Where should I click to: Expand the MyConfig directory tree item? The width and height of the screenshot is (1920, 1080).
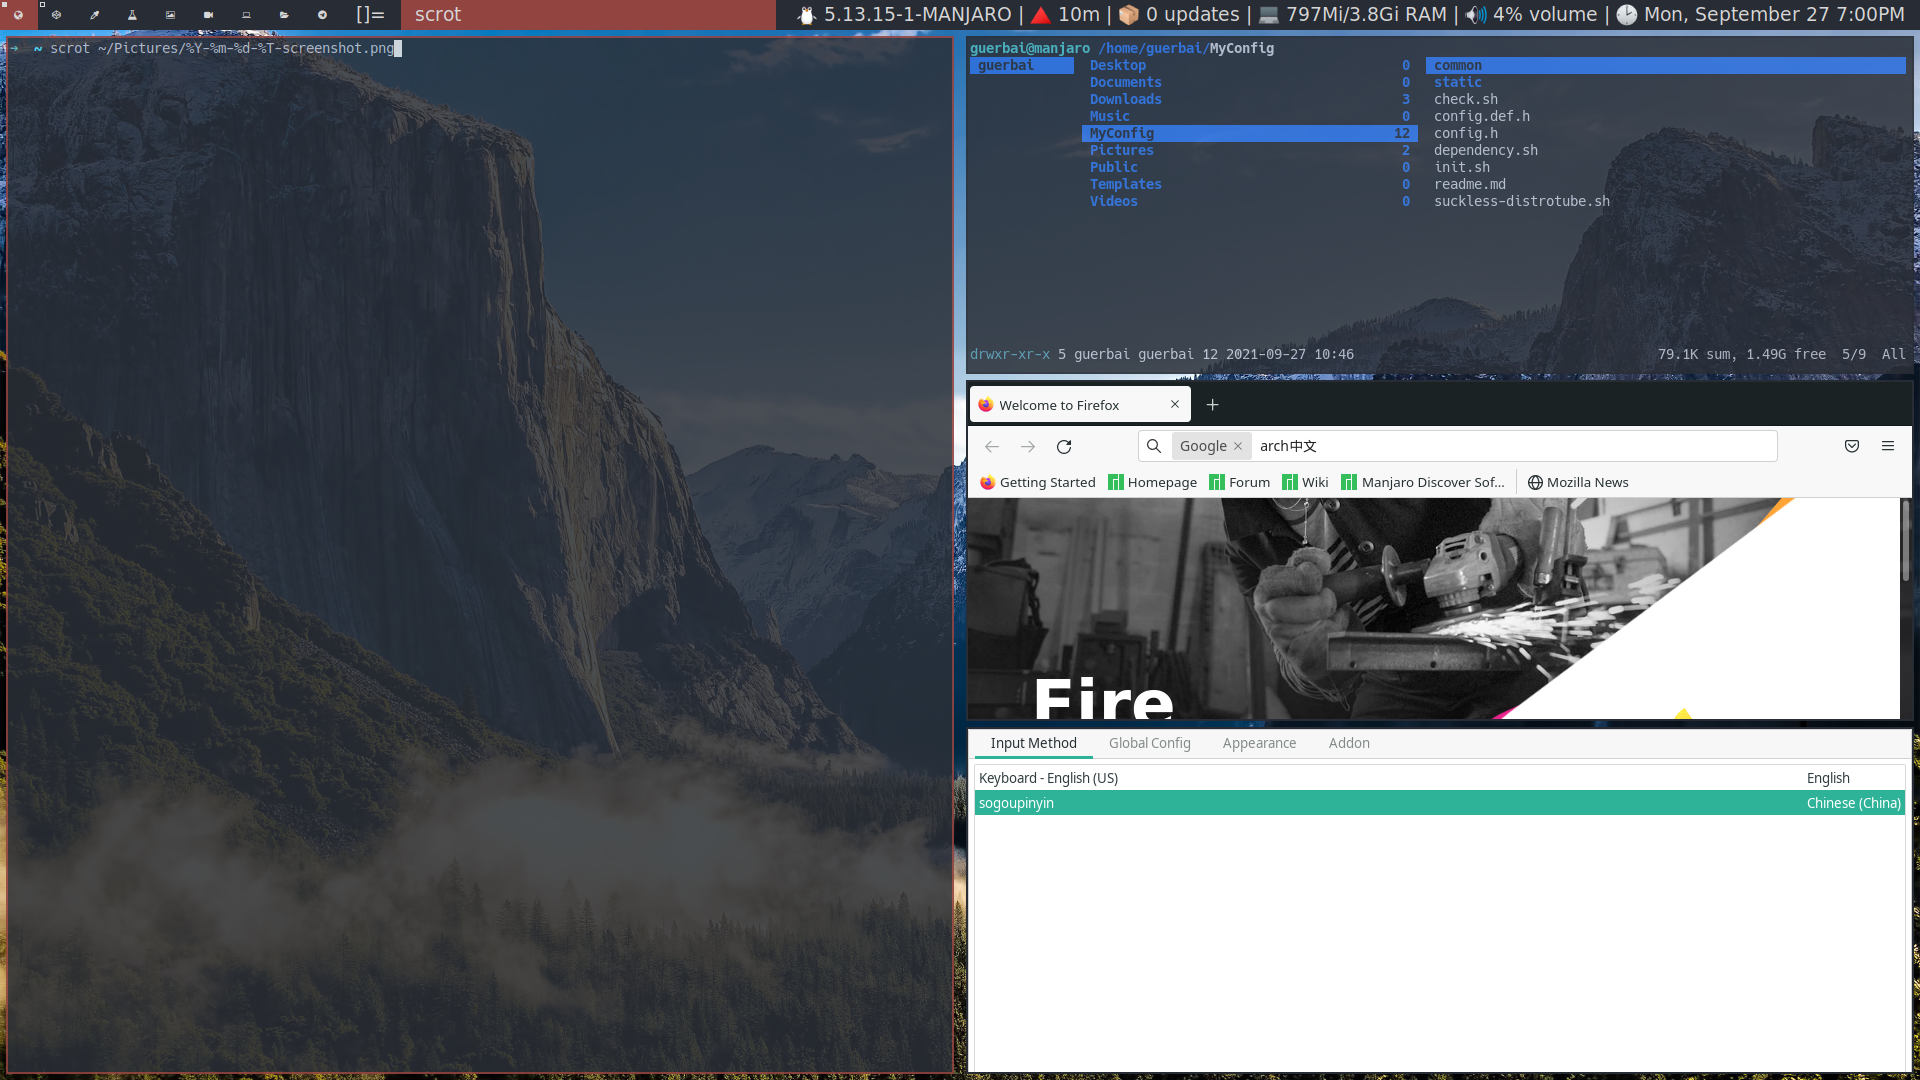(1121, 132)
